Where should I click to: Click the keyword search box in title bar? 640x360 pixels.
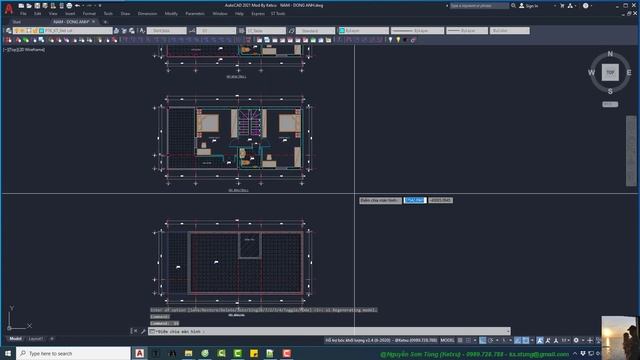click(x=479, y=6)
